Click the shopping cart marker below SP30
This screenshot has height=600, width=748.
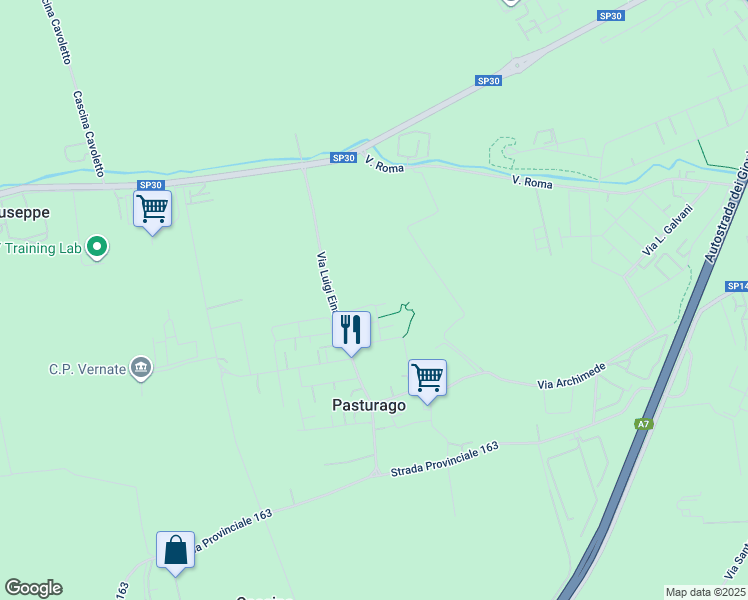point(152,210)
